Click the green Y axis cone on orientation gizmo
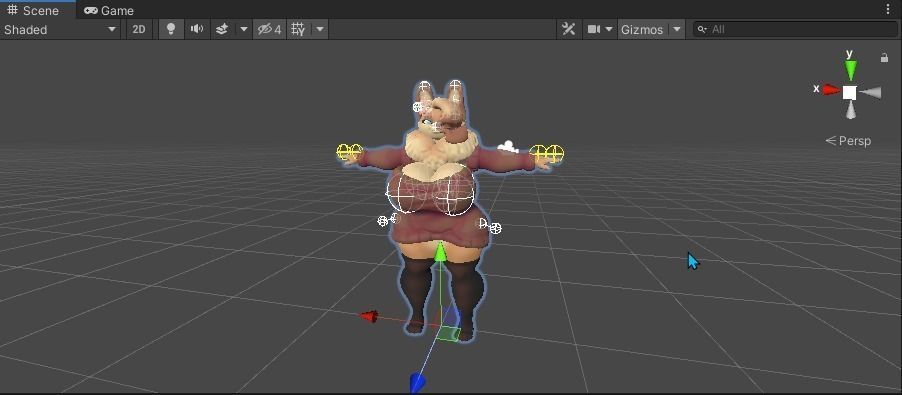Image resolution: width=902 pixels, height=395 pixels. point(850,69)
